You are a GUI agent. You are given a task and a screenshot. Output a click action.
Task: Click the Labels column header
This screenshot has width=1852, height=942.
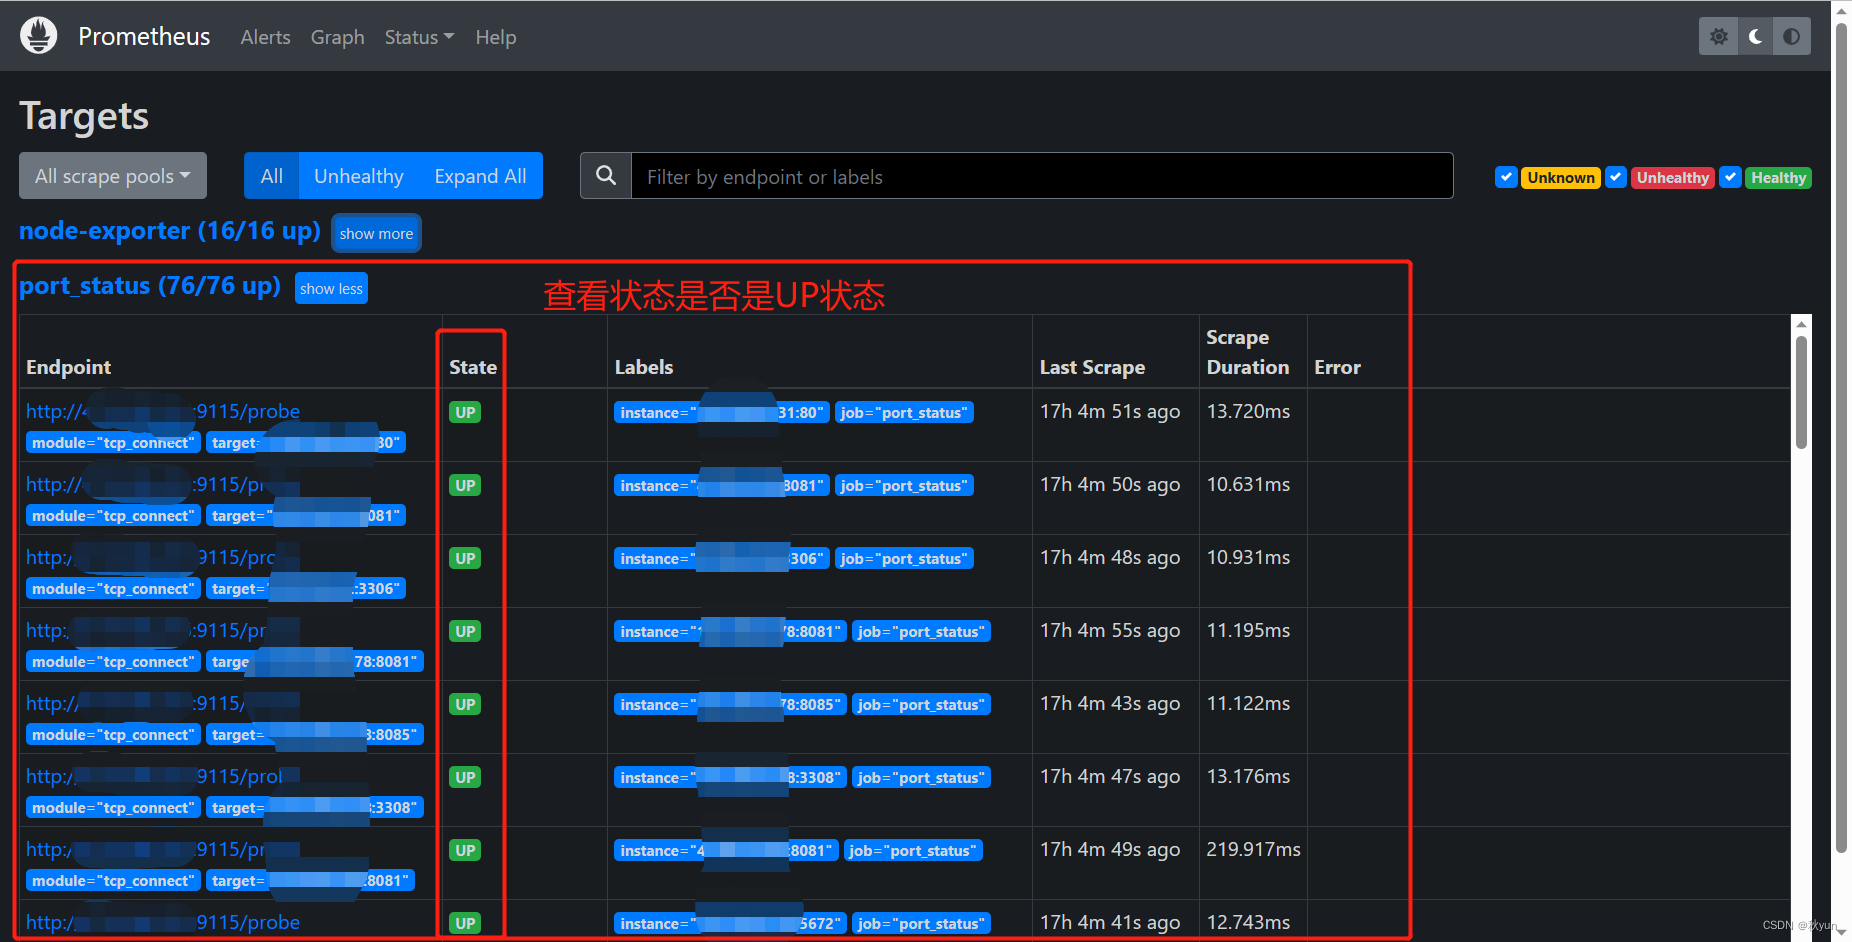644,367
